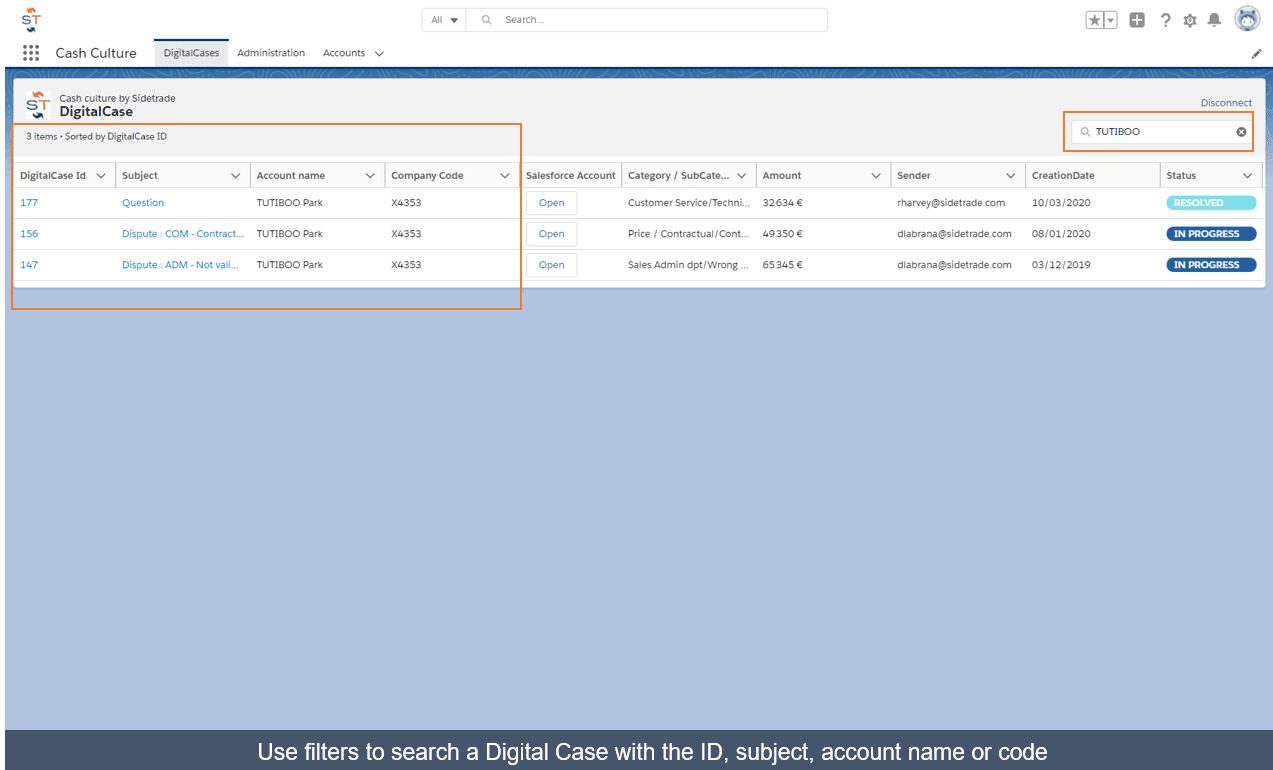Image resolution: width=1273 pixels, height=770 pixels.
Task: Open the Notifications bell icon
Action: click(1214, 20)
